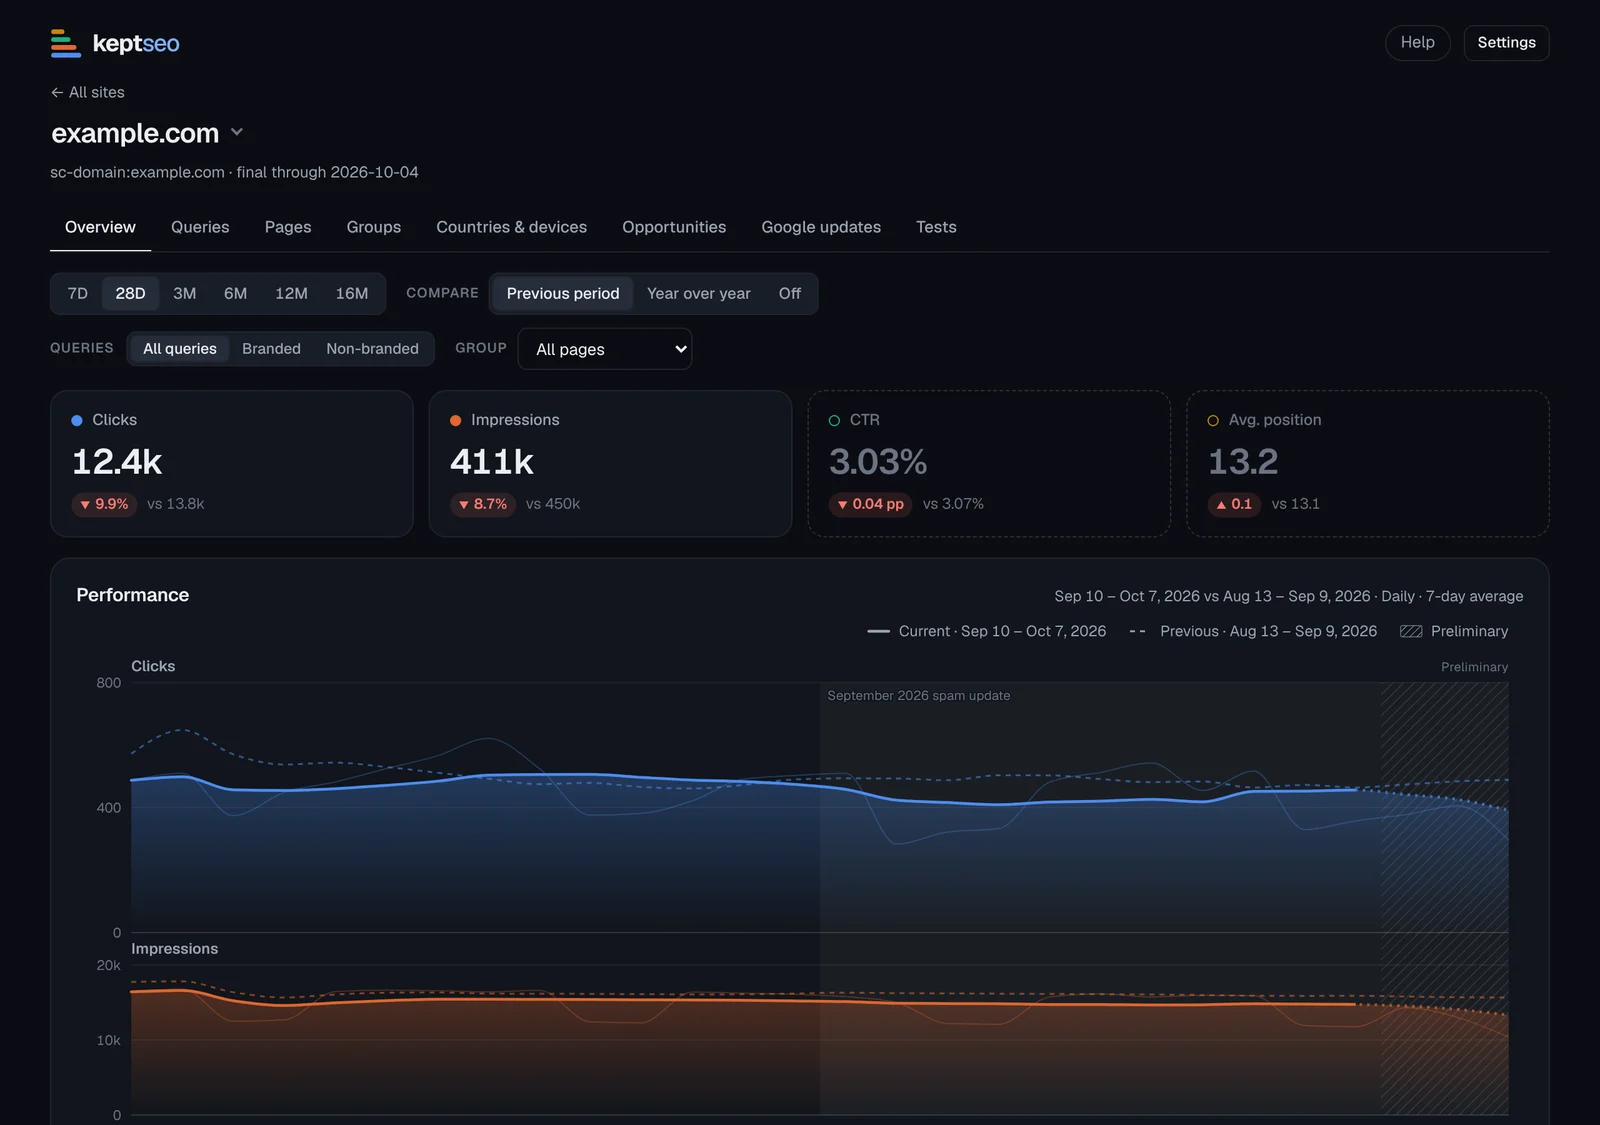Click the example.com site heading
The image size is (1600, 1125).
[135, 133]
